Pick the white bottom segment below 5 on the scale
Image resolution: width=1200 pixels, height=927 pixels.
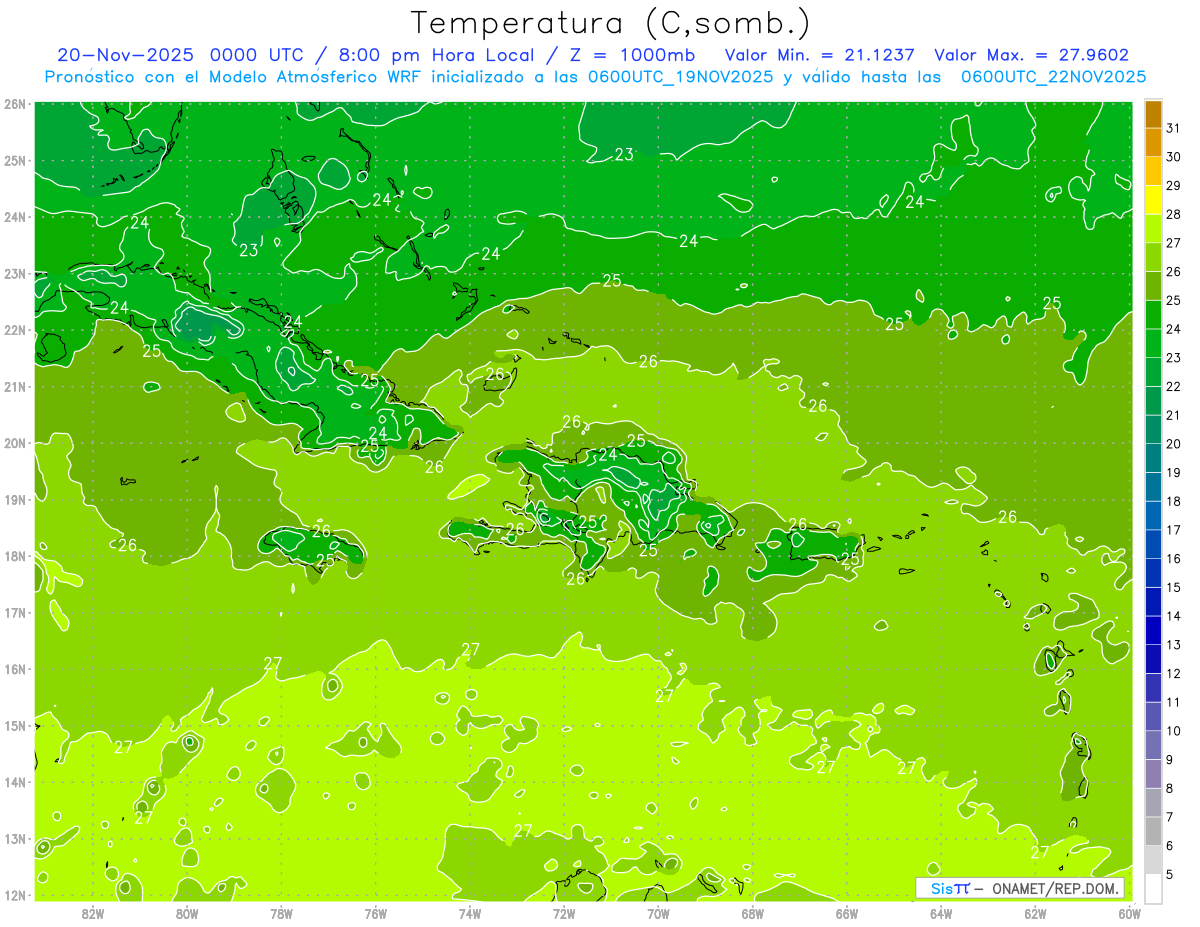click(1153, 888)
